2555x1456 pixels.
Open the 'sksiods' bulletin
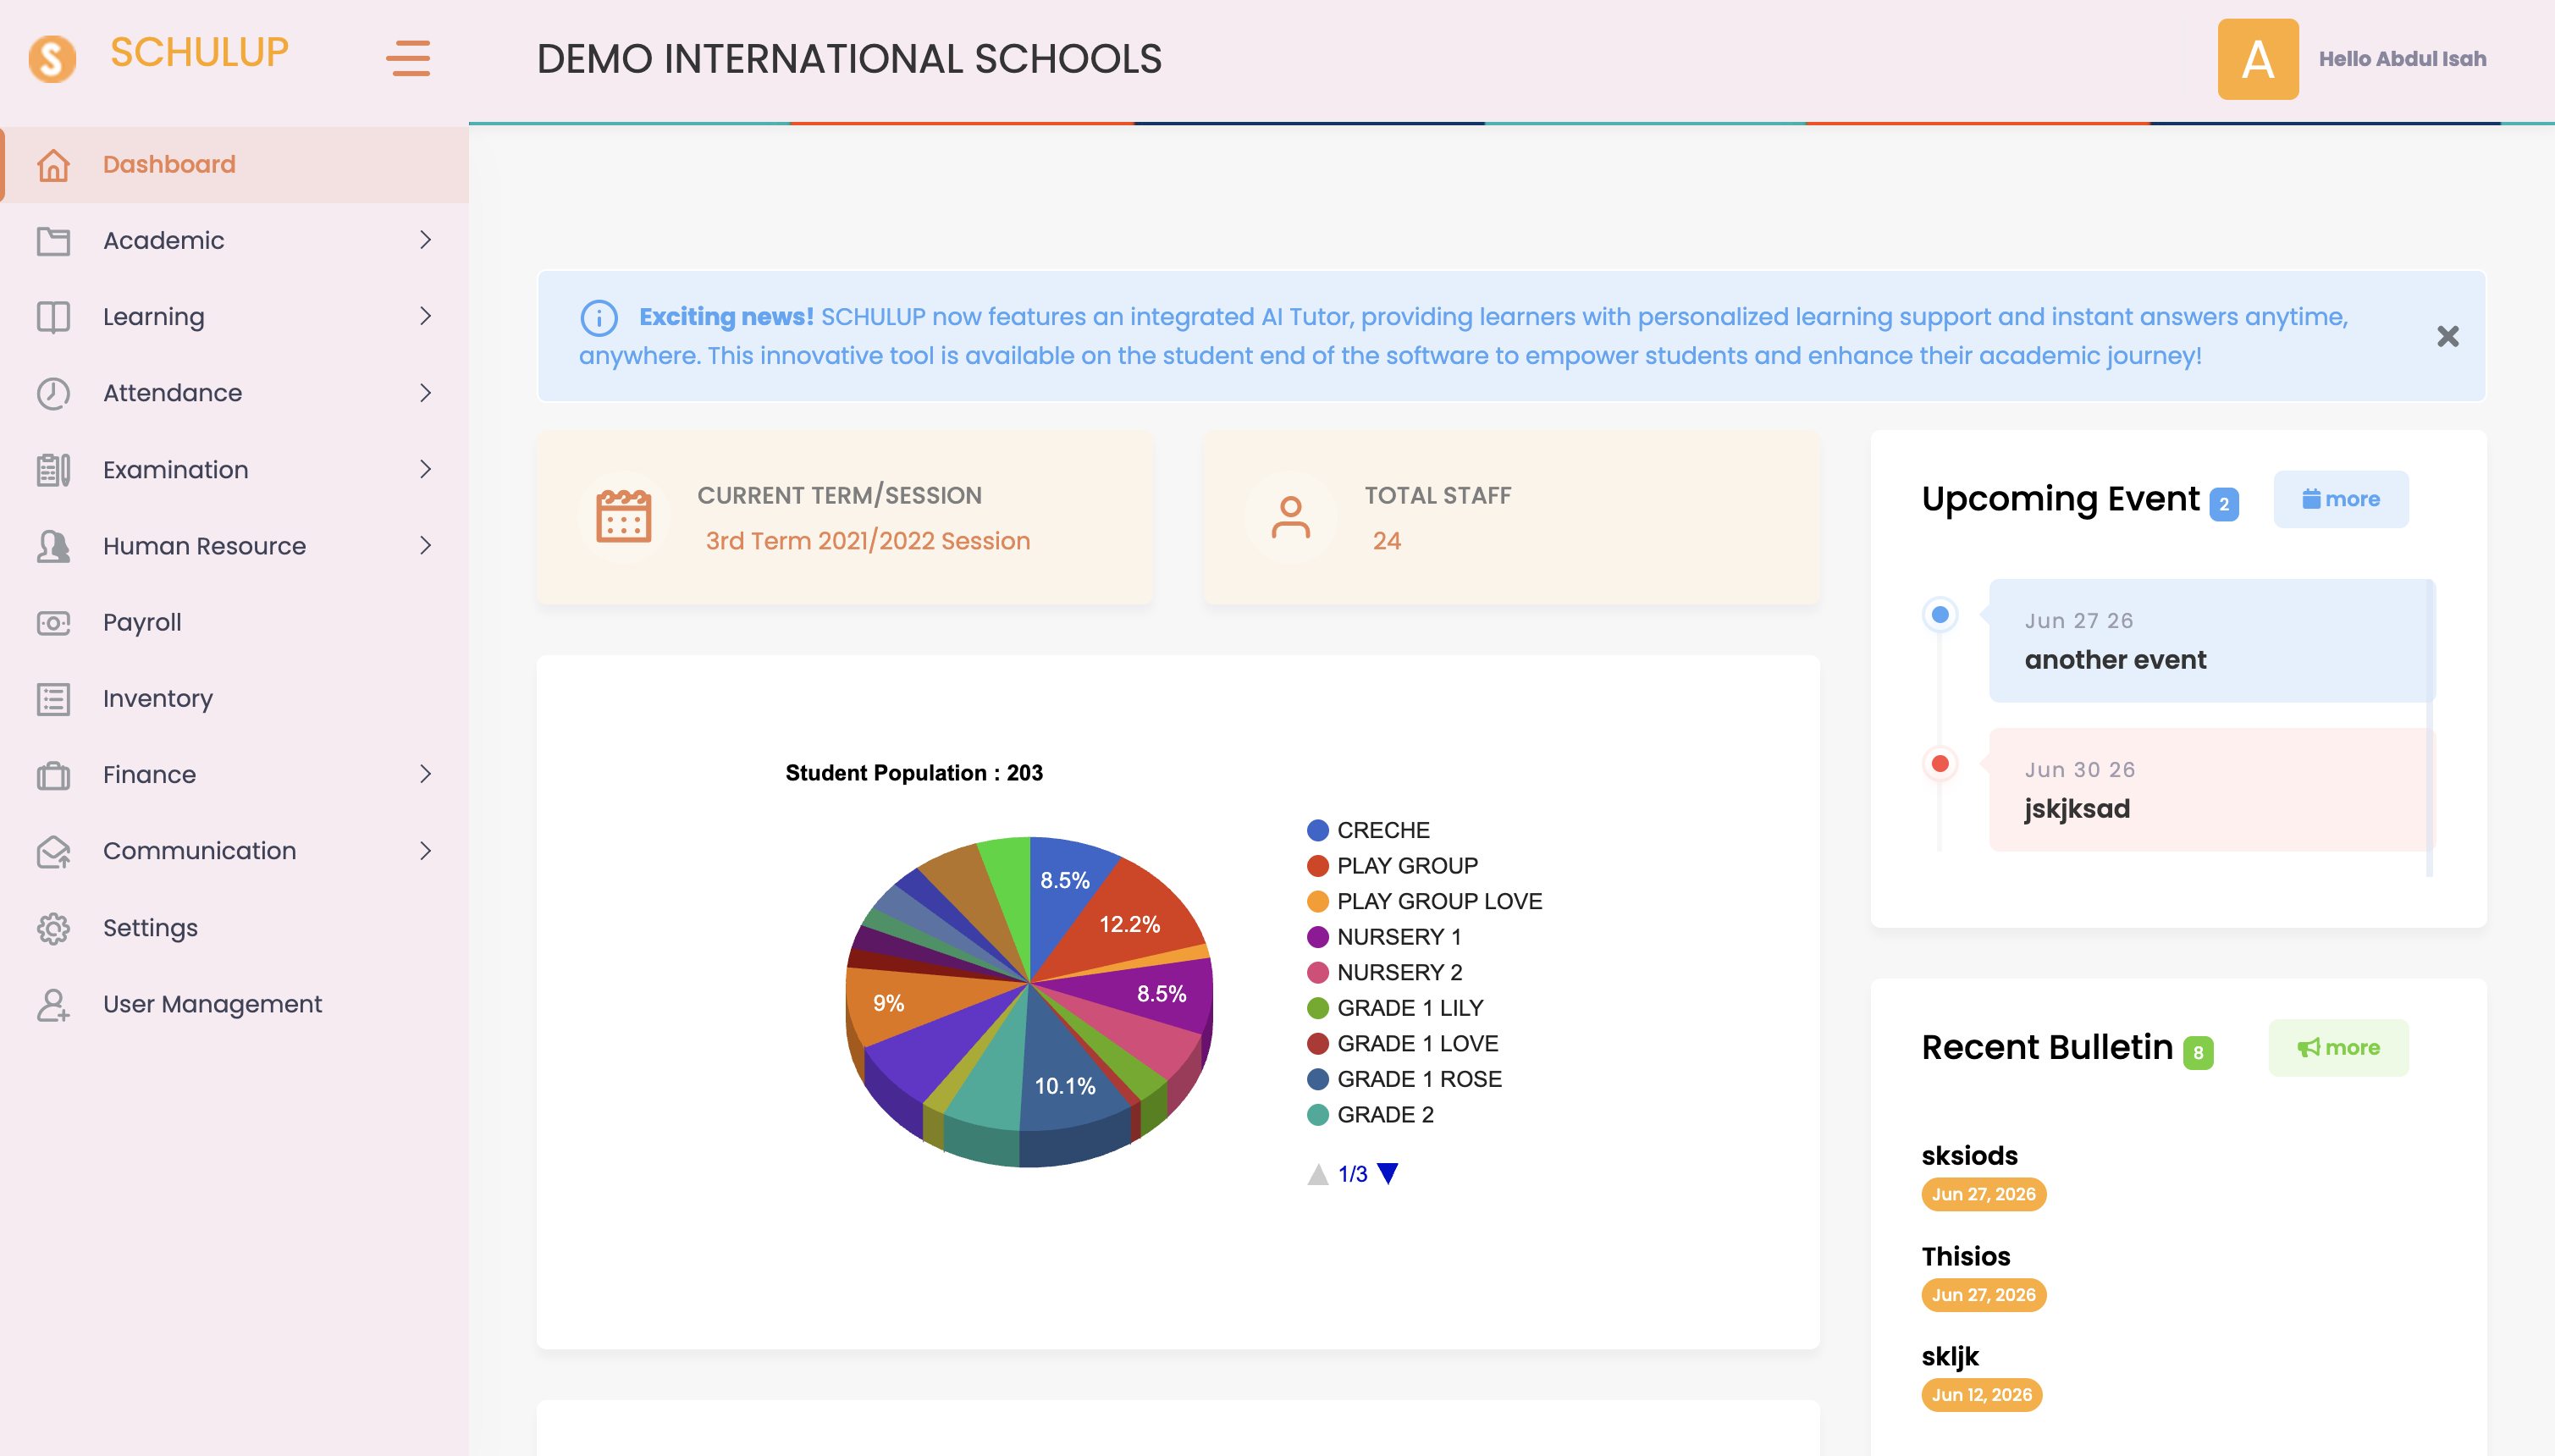1969,1155
